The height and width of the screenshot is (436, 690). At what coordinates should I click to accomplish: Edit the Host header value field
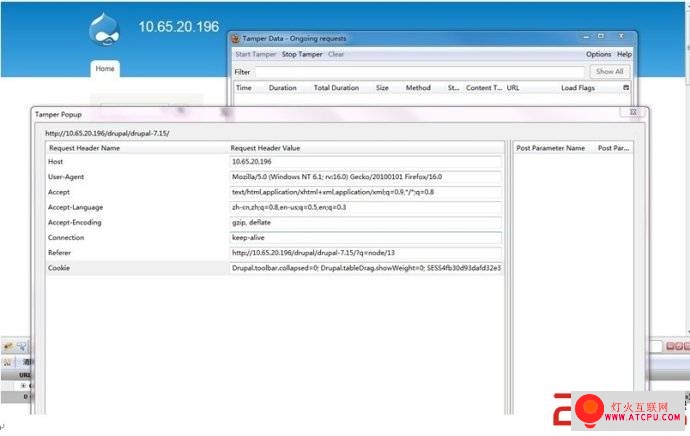[365, 162]
